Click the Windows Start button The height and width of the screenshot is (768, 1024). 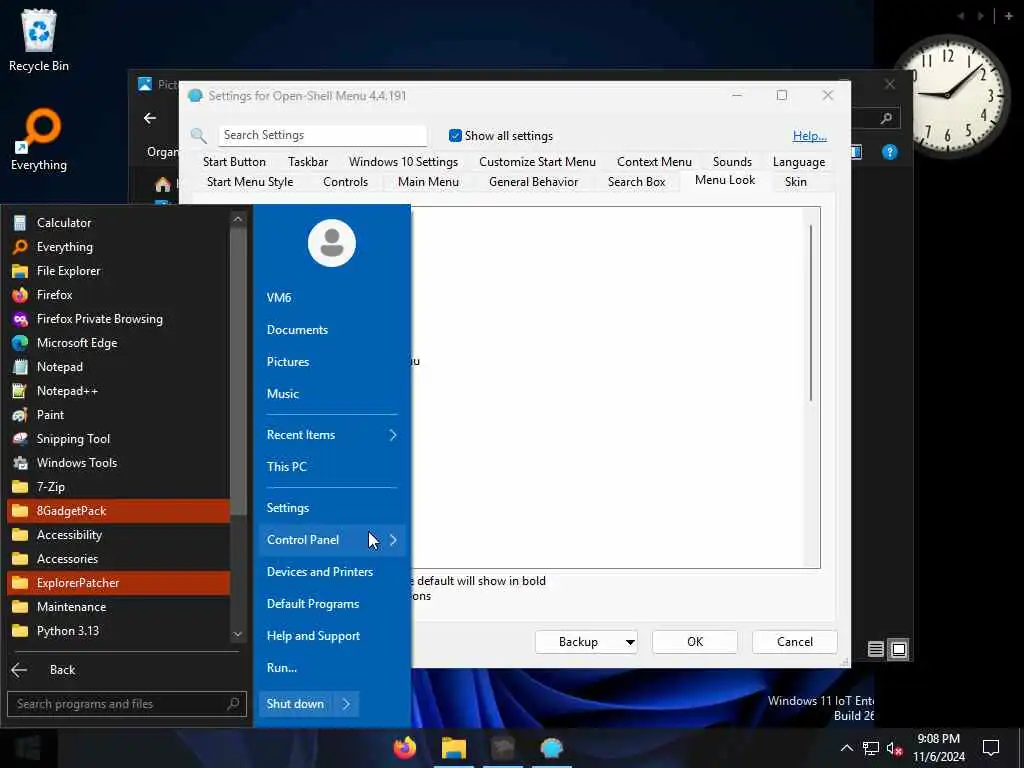click(28, 748)
